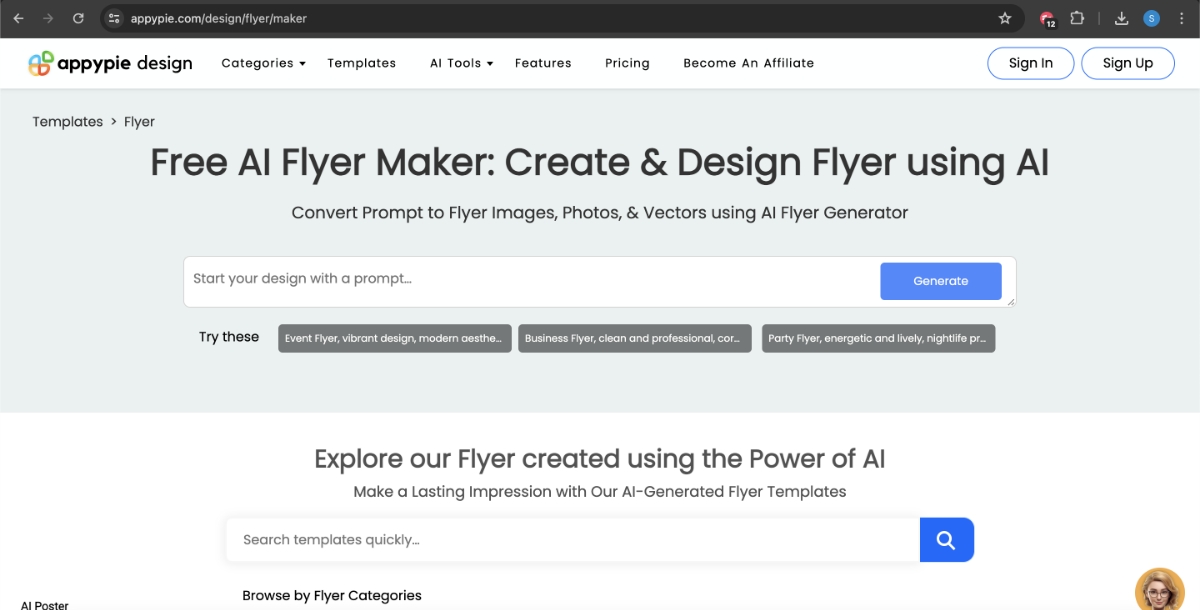This screenshot has height=610, width=1200.
Task: Click the blue search magnifier icon
Action: [946, 539]
